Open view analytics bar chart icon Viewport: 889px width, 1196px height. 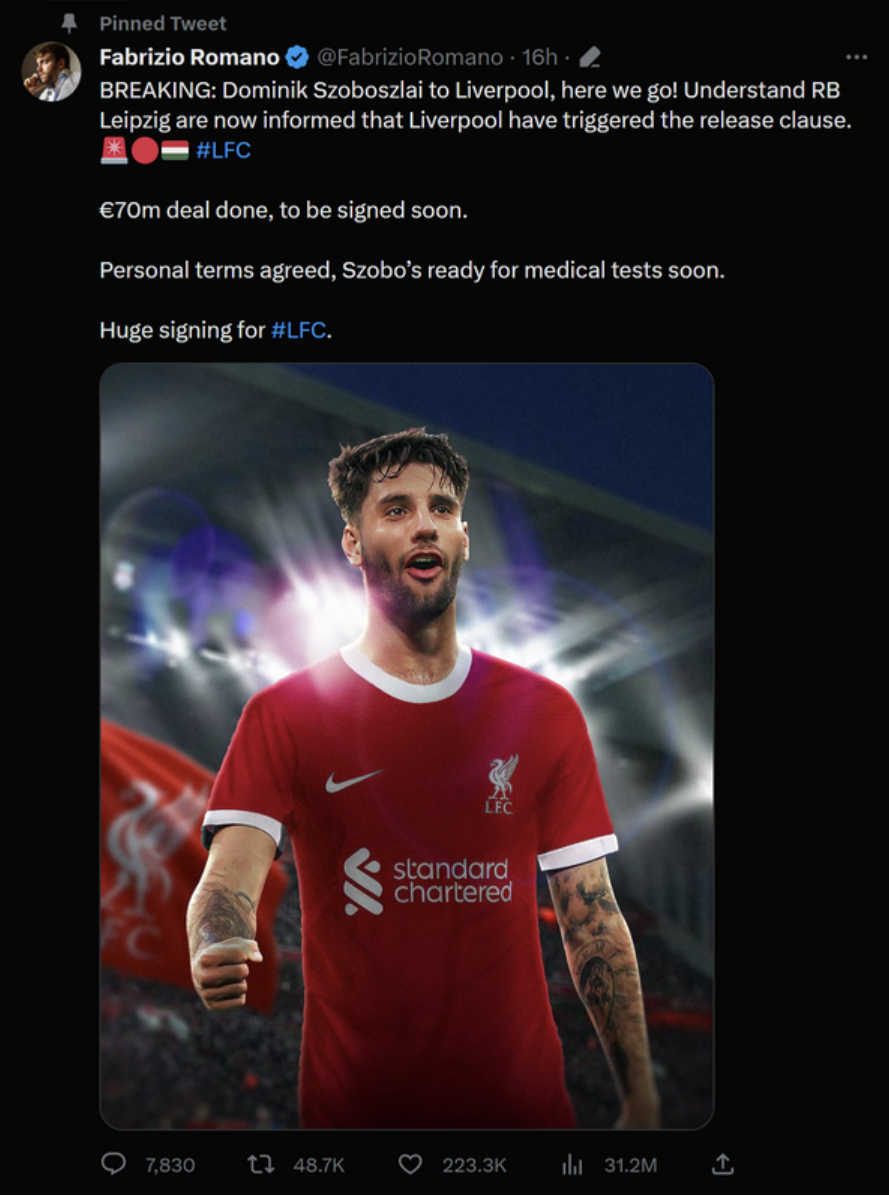572,1164
